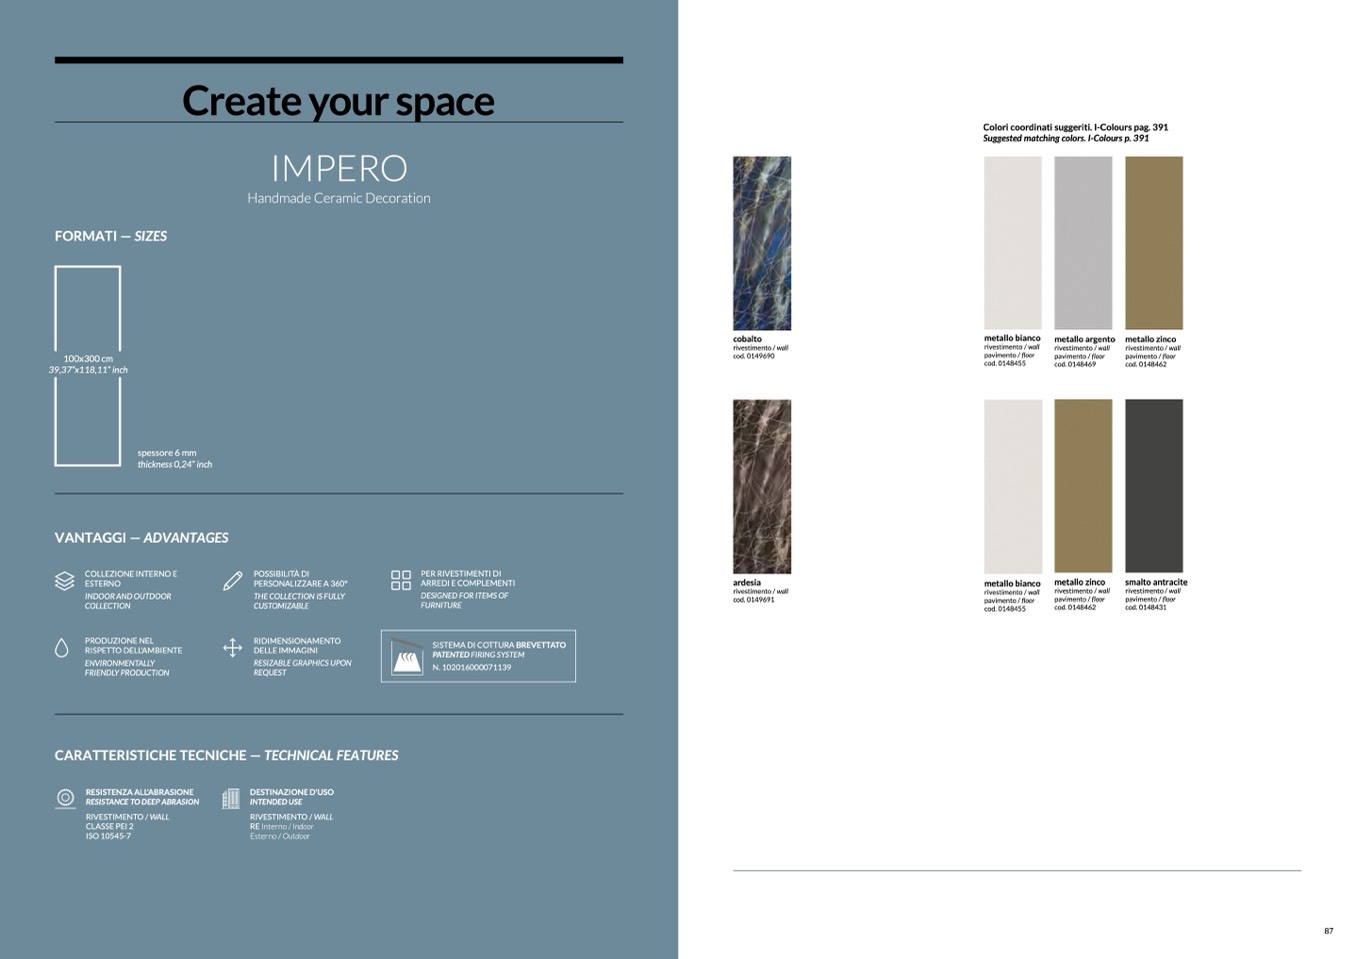Click the intended use building icon
1356x959 pixels.
pyautogui.click(x=231, y=797)
